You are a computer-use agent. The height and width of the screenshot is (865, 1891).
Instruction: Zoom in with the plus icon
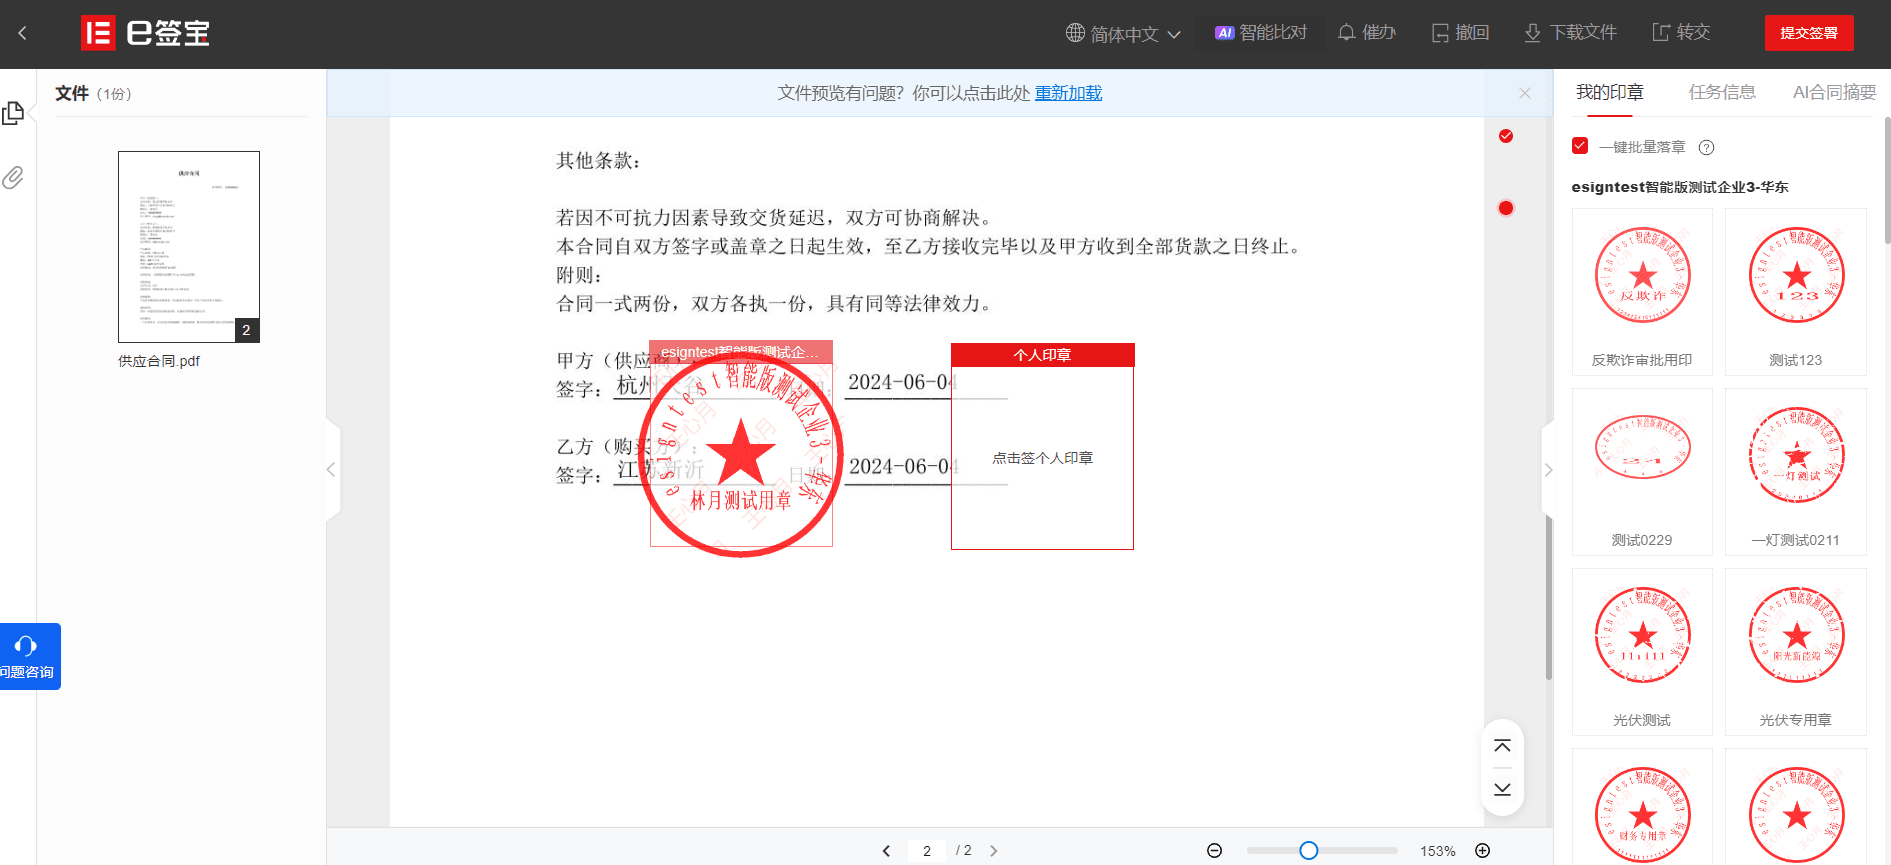click(x=1483, y=851)
